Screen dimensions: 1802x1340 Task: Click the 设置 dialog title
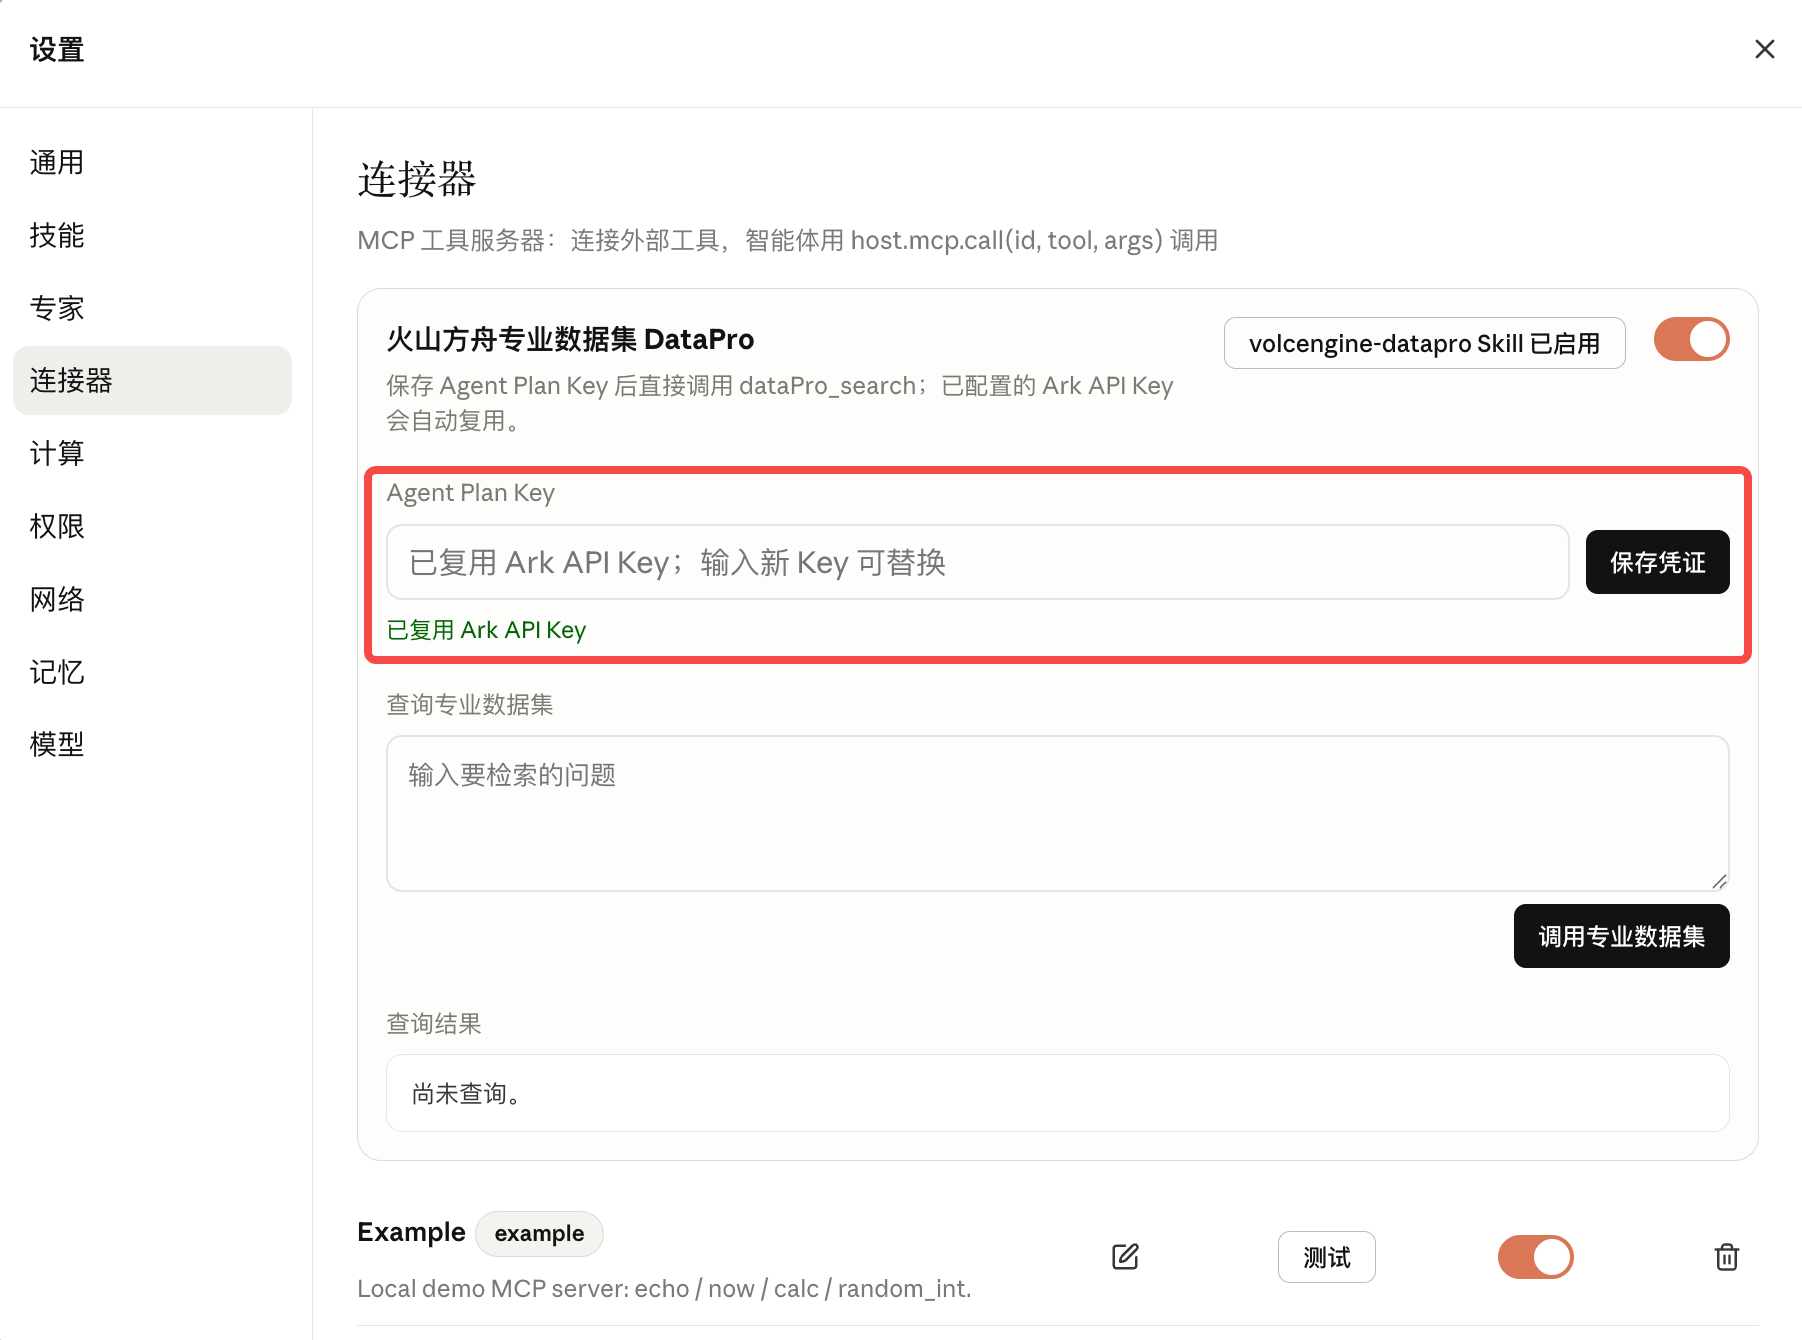(x=57, y=49)
